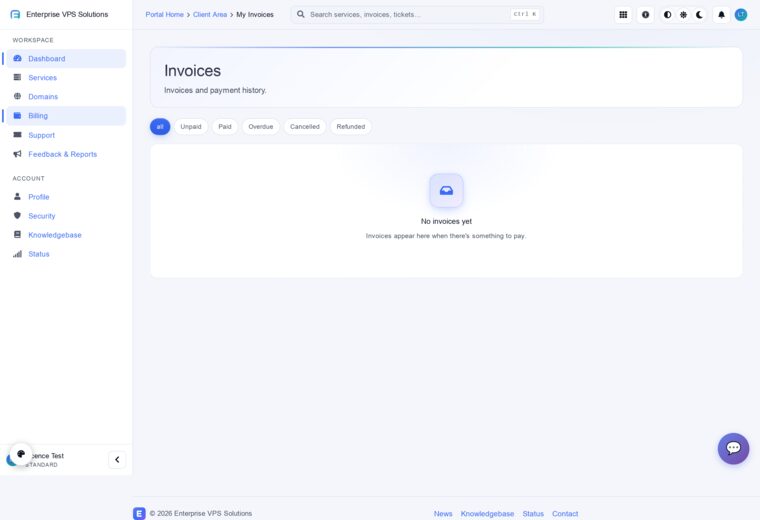The height and width of the screenshot is (520, 760).
Task: Show Refunded invoices filter
Action: click(351, 126)
